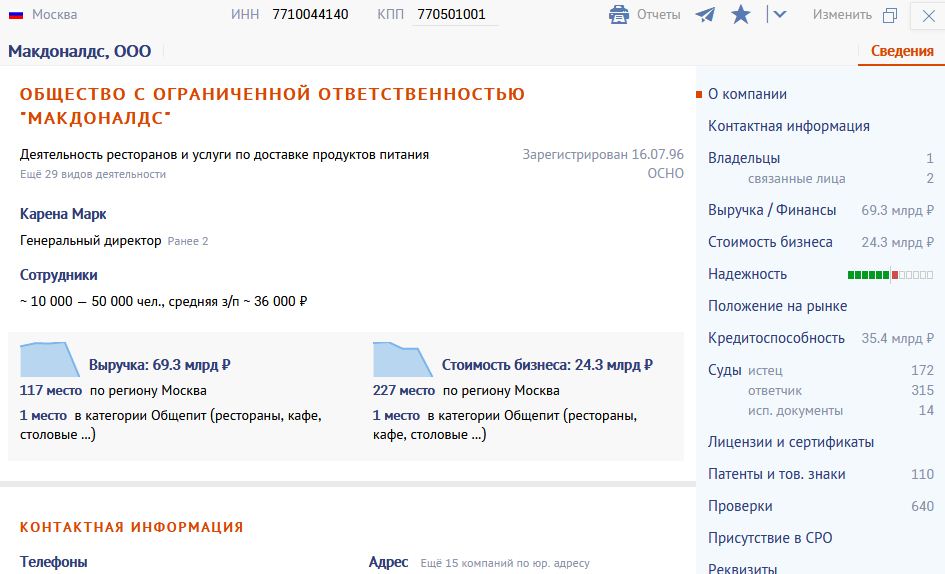Open Суды section in sidebar
Image resolution: width=945 pixels, height=574 pixels.
724,370
